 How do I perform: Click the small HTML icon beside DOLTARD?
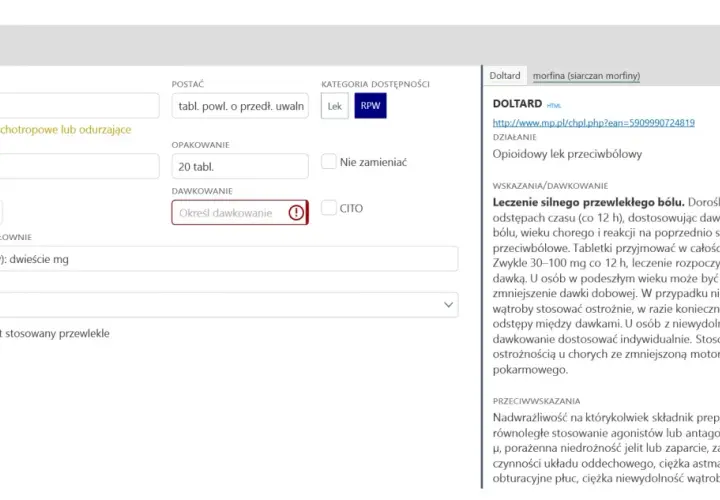click(x=554, y=106)
